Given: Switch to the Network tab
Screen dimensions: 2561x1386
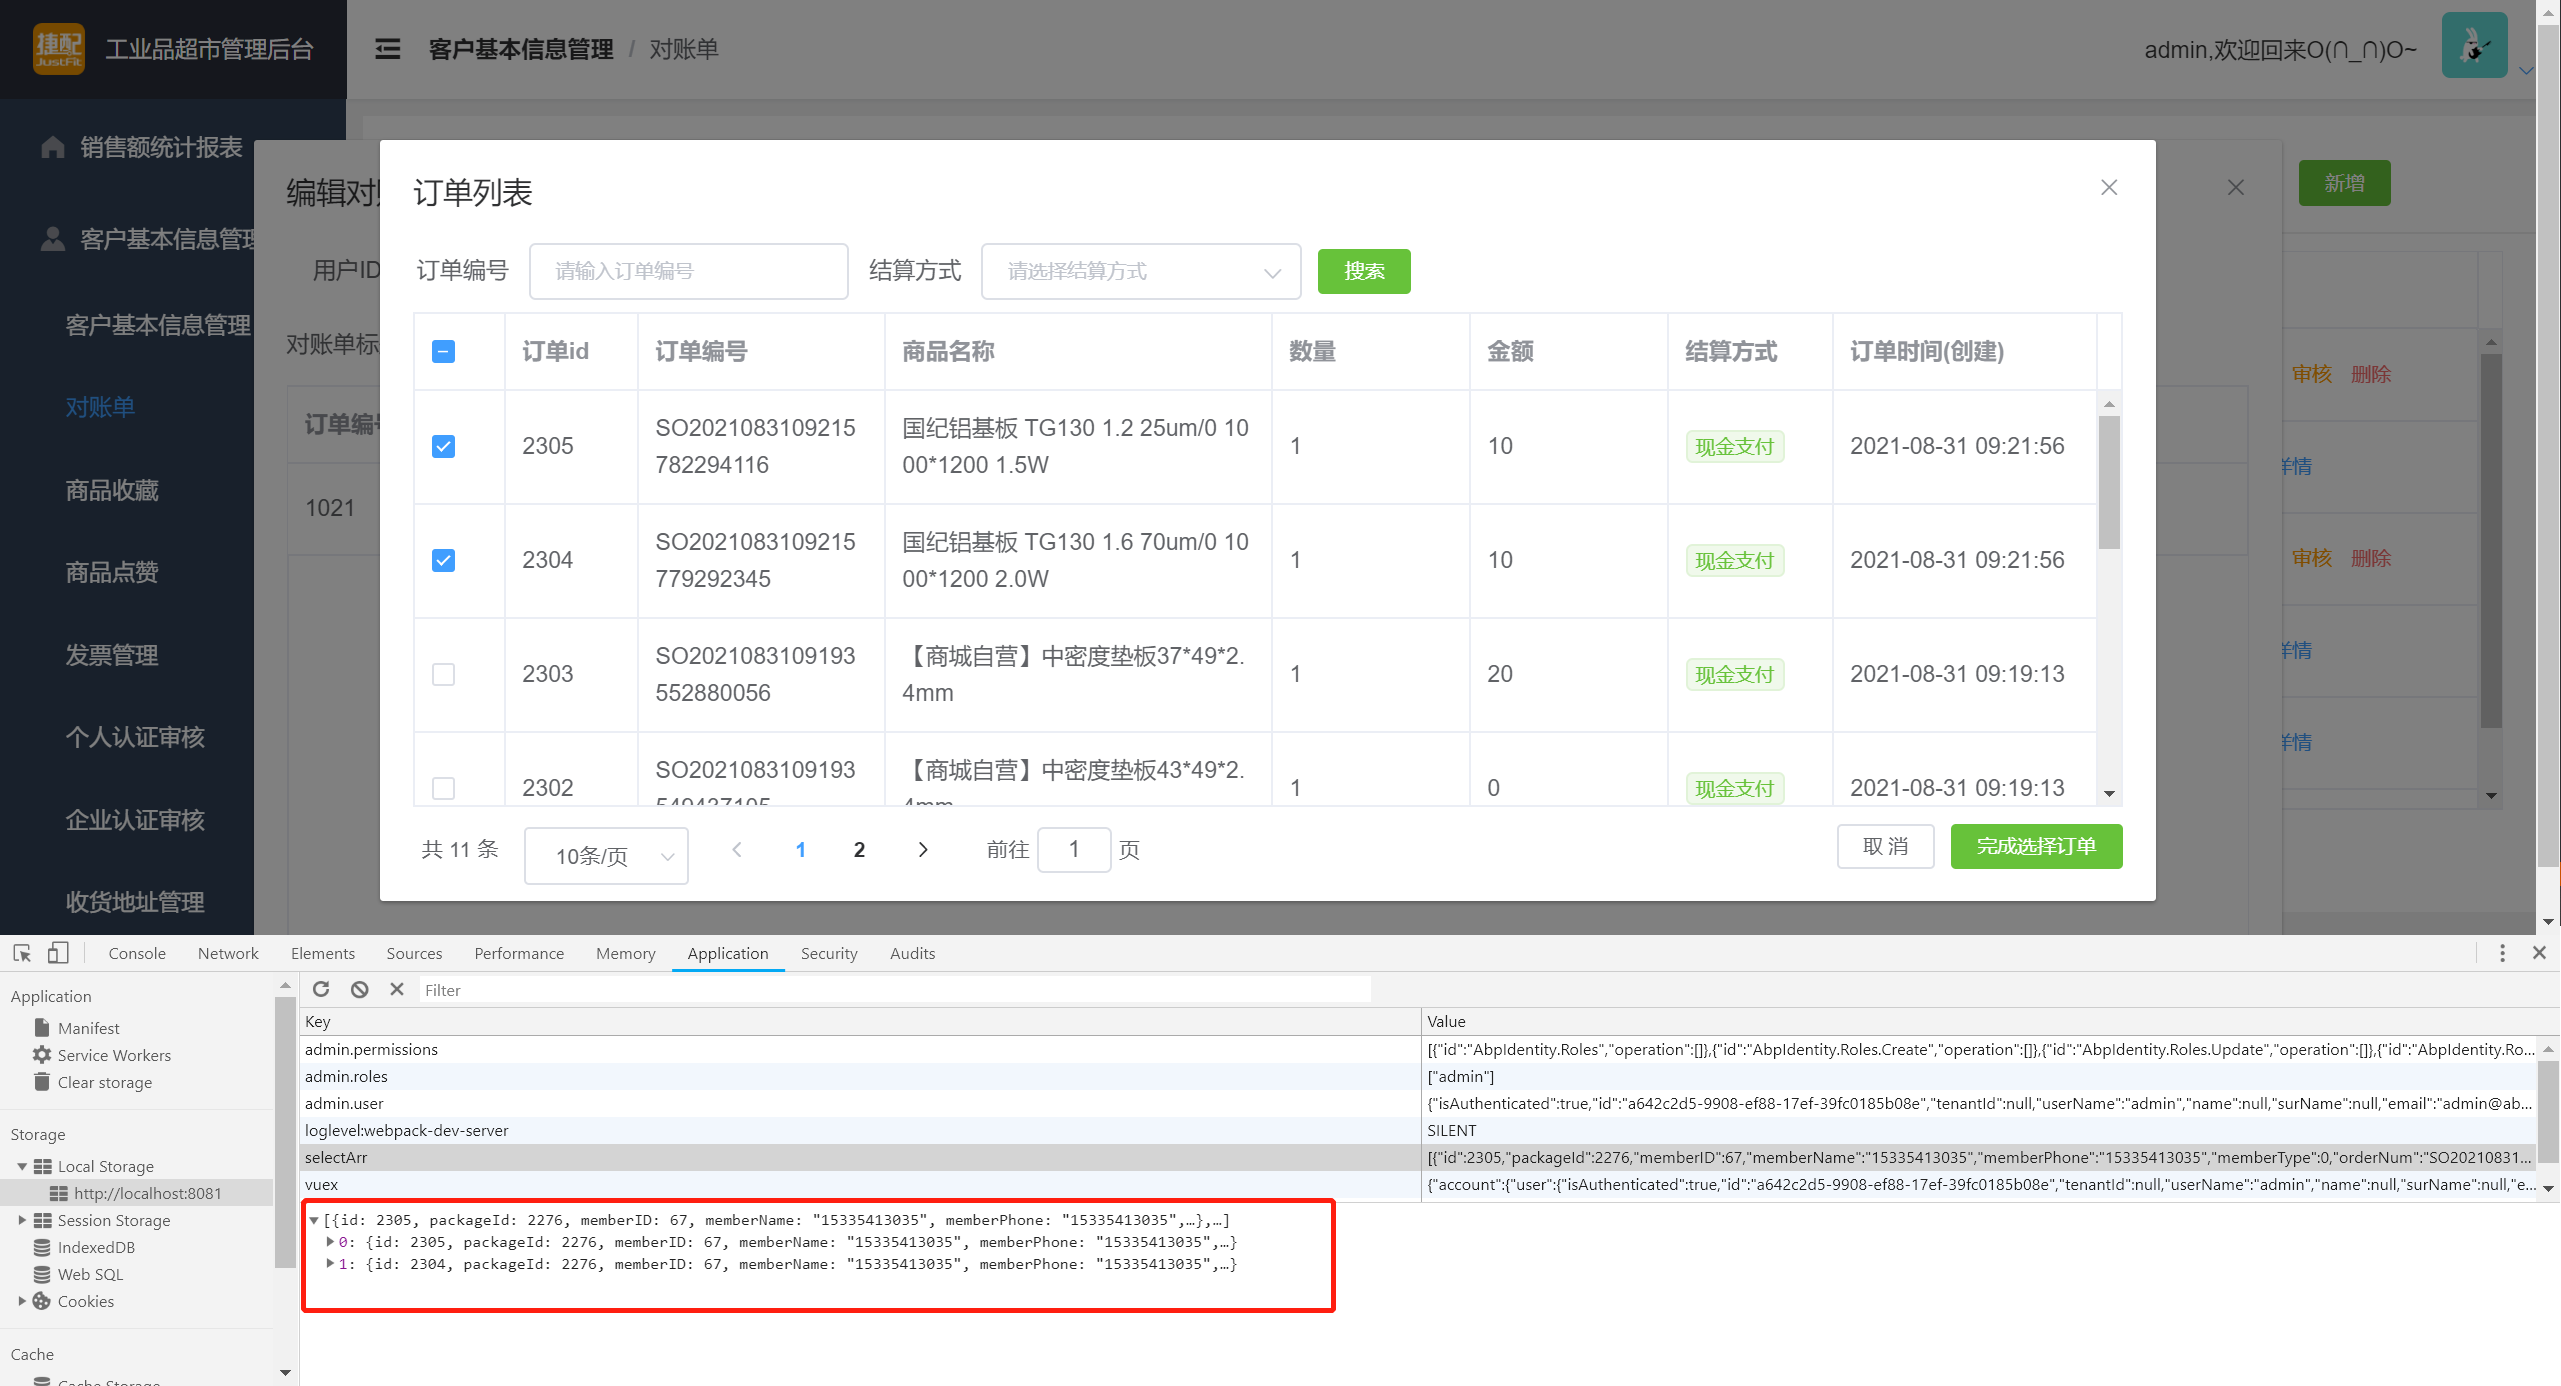Looking at the screenshot, I should [228, 953].
